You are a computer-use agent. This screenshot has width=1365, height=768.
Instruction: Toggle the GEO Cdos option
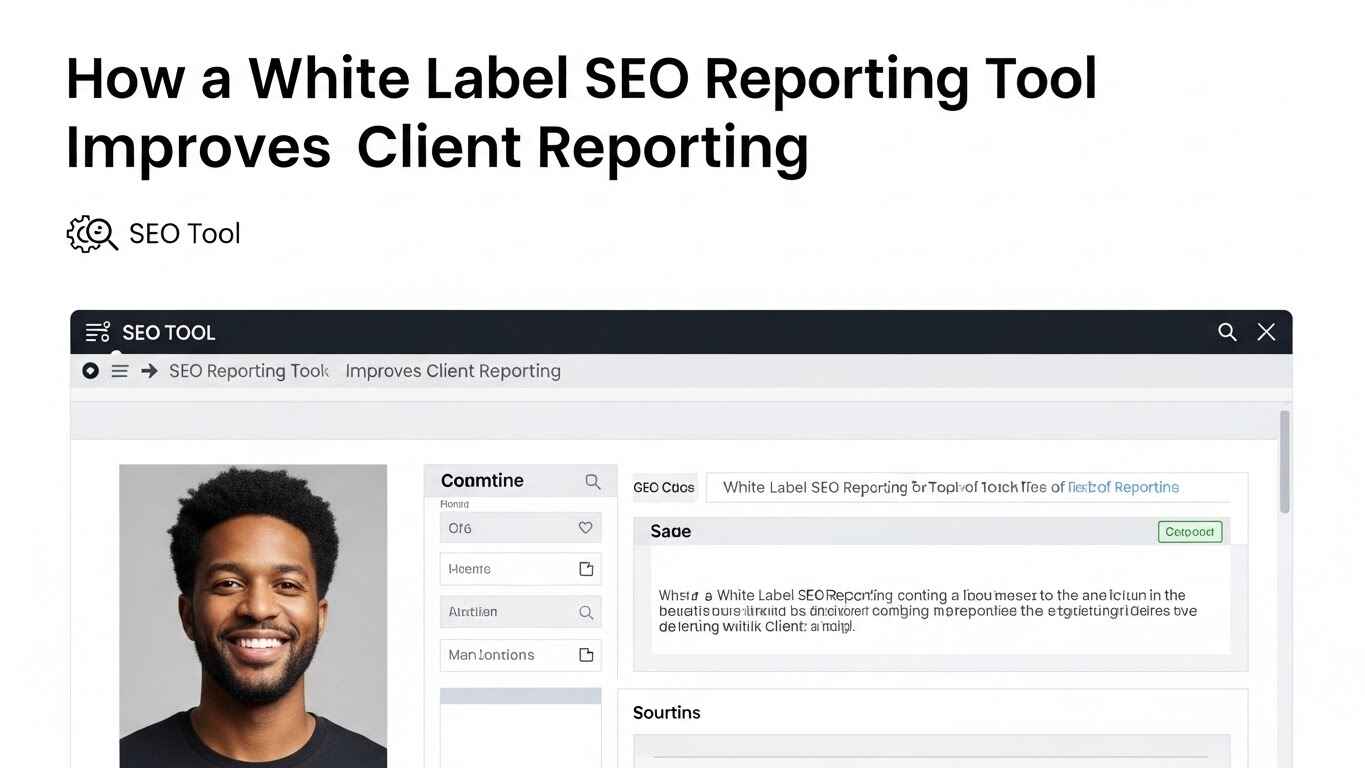pyautogui.click(x=664, y=487)
